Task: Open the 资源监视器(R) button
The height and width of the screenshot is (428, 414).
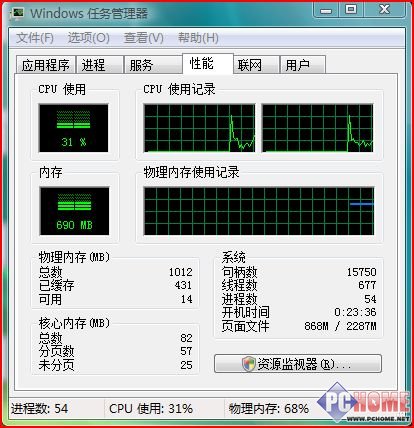Action: coord(298,363)
